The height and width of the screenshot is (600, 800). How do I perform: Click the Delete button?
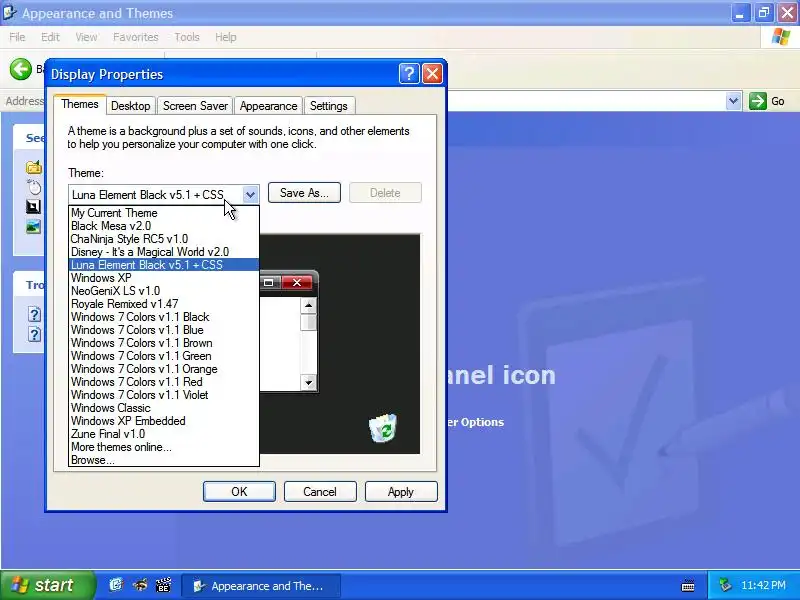(x=385, y=193)
